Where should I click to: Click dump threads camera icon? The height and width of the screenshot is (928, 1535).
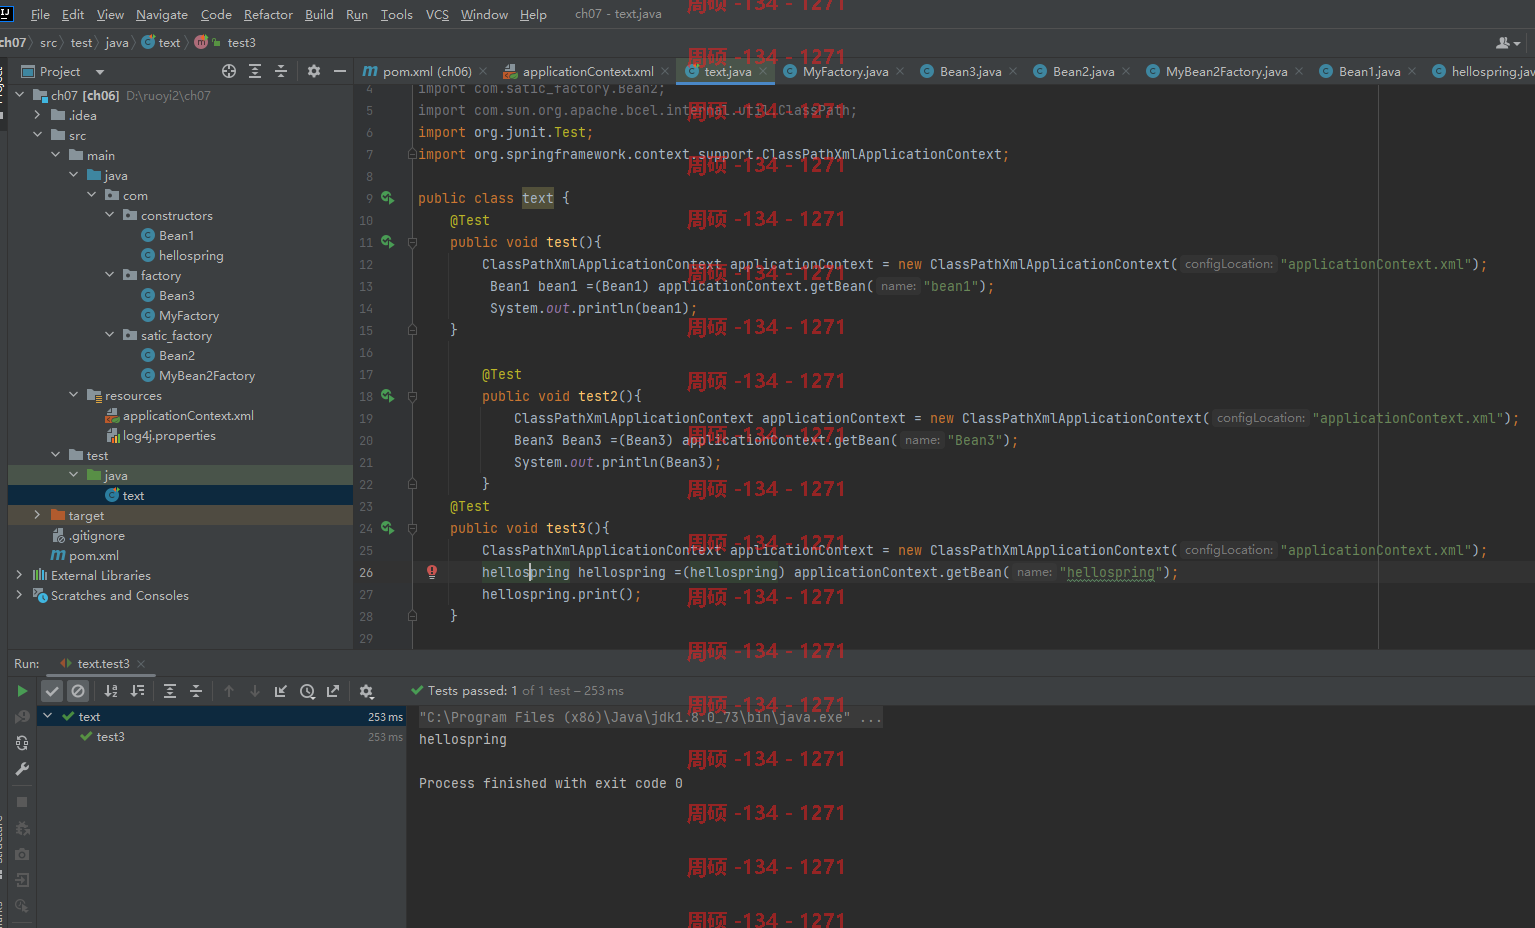pos(22,854)
